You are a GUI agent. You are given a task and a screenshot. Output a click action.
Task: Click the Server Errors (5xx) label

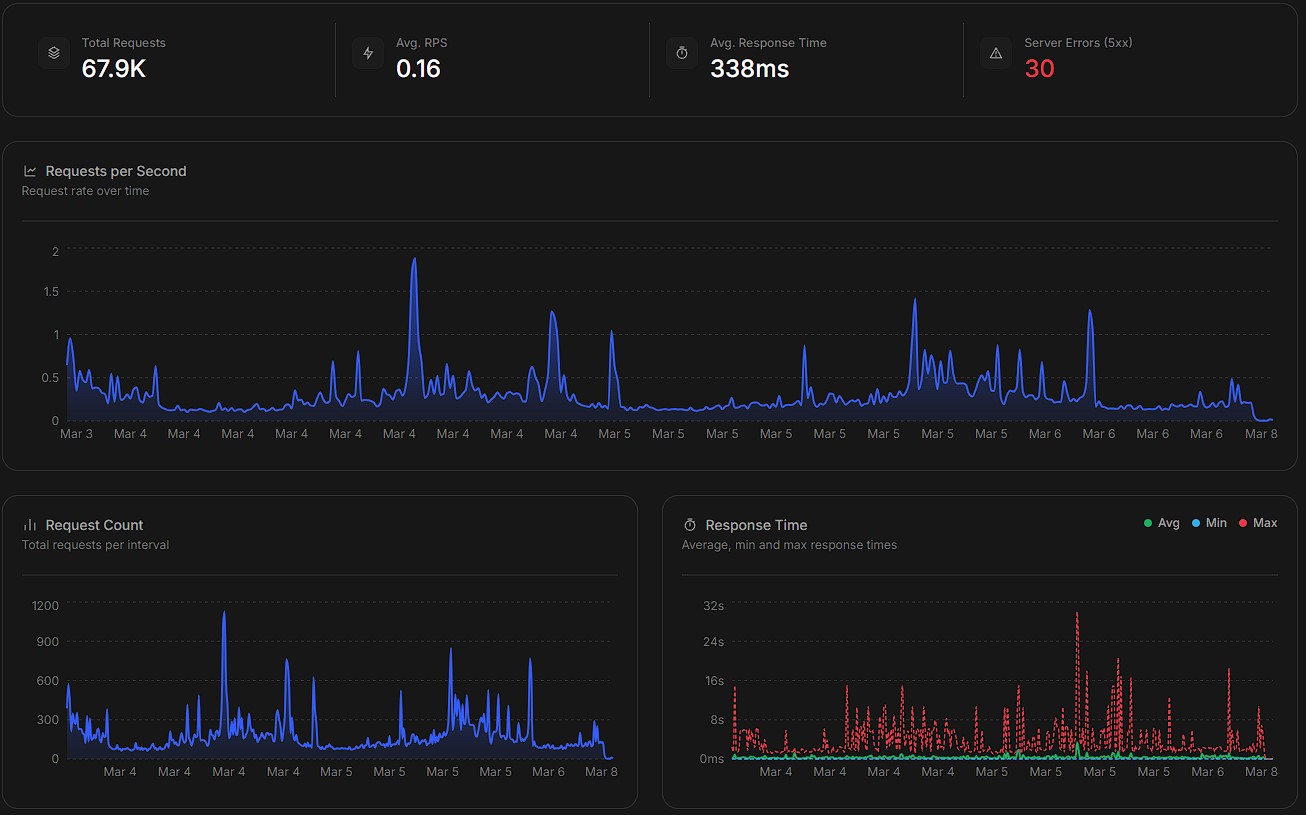(x=1078, y=43)
